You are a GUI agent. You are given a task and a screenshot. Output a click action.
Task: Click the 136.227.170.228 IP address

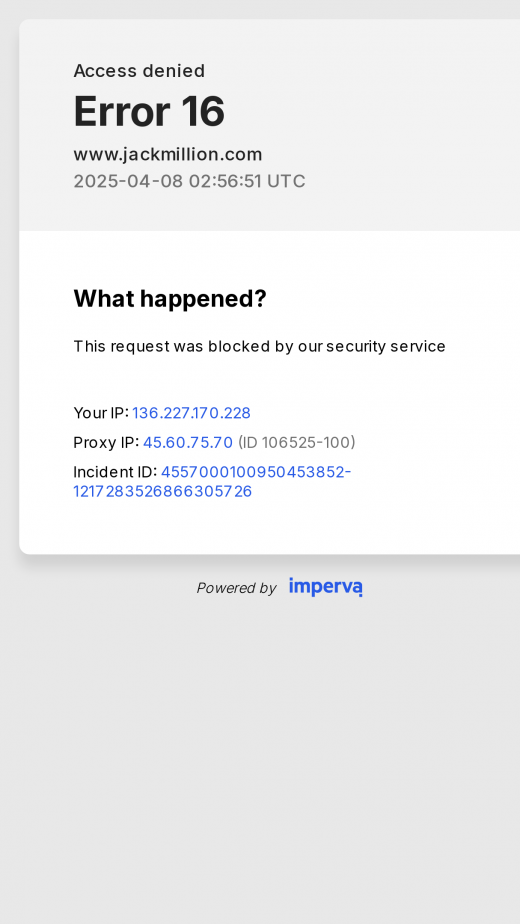click(192, 413)
